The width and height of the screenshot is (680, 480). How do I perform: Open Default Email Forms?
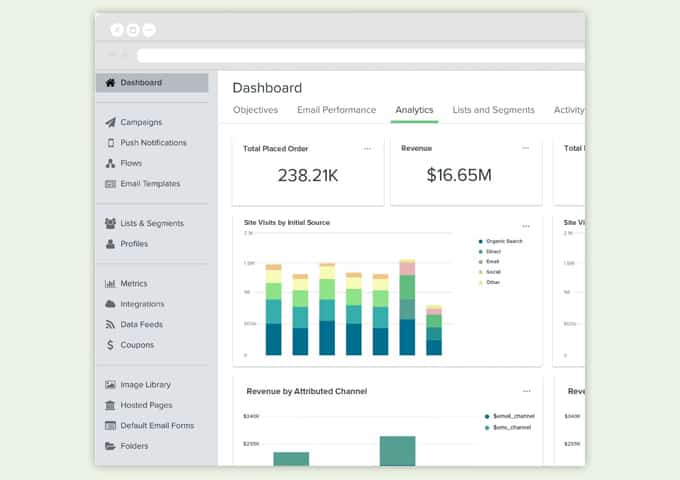point(157,425)
